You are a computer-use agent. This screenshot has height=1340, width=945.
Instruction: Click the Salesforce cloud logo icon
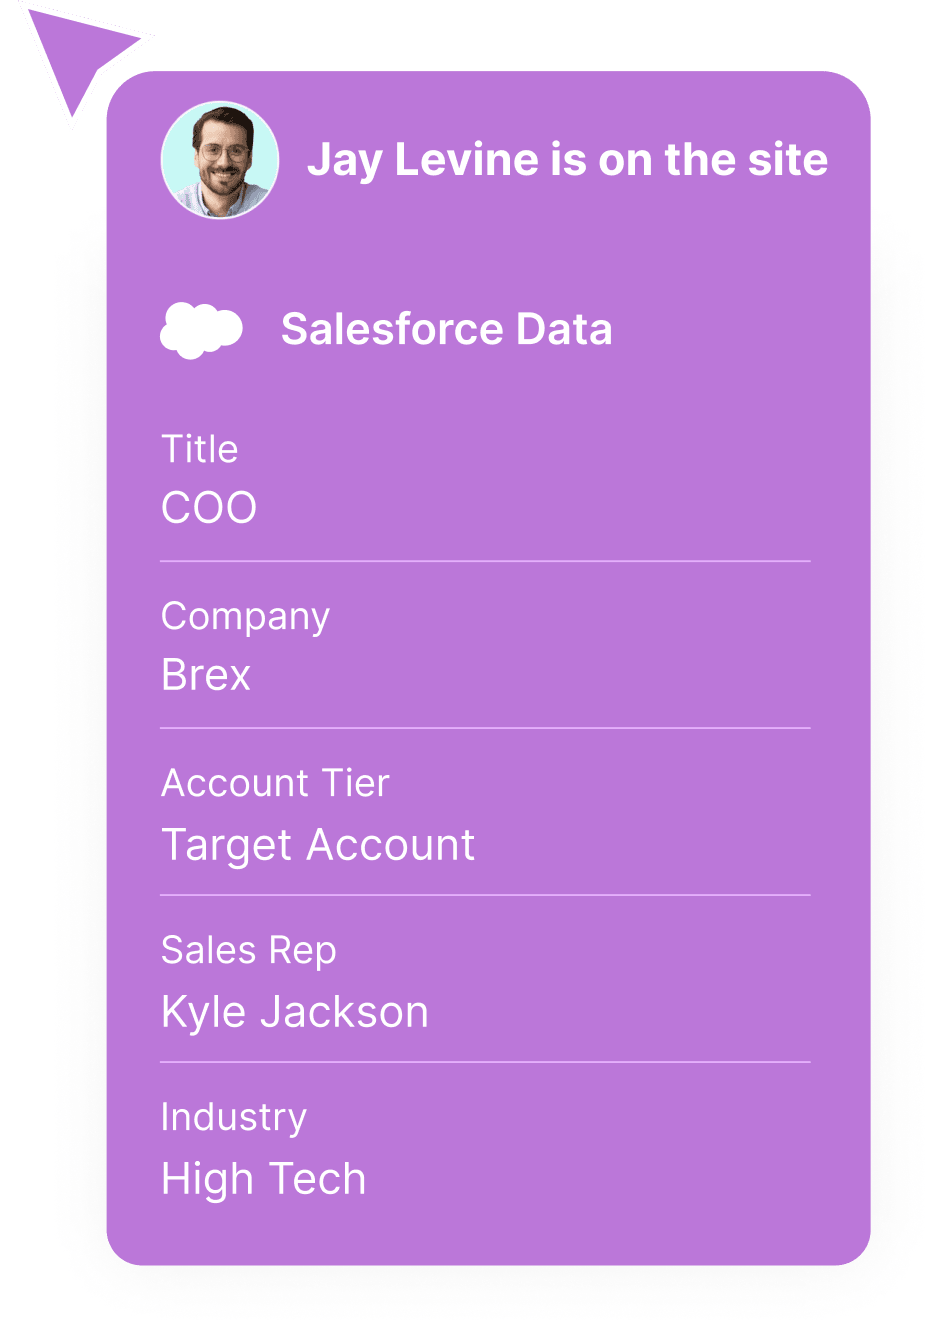click(x=201, y=330)
